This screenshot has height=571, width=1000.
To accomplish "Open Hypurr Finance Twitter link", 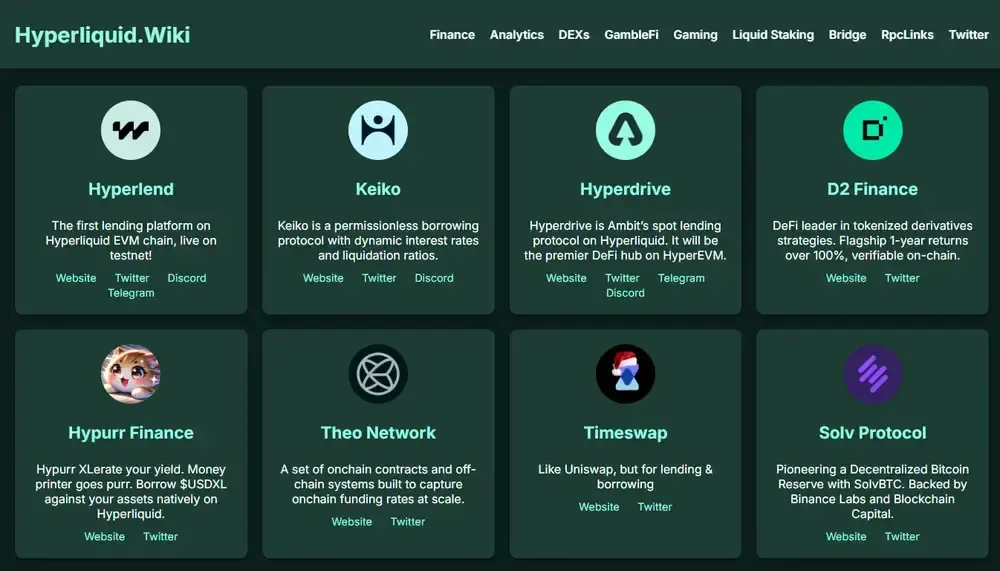I will pyautogui.click(x=160, y=537).
